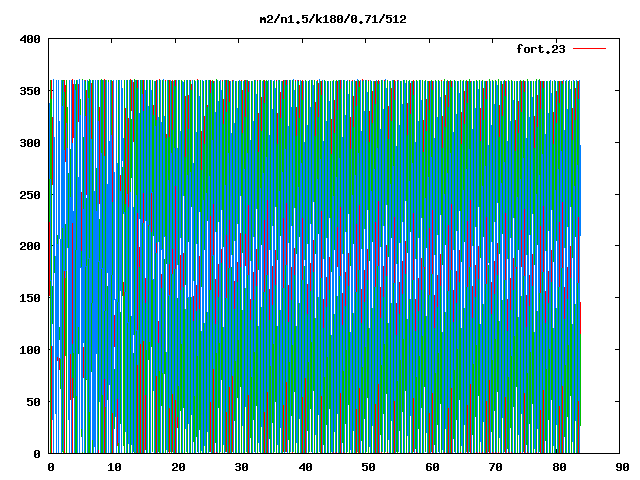
Task: Click the red legend line sample
Action: (x=589, y=49)
